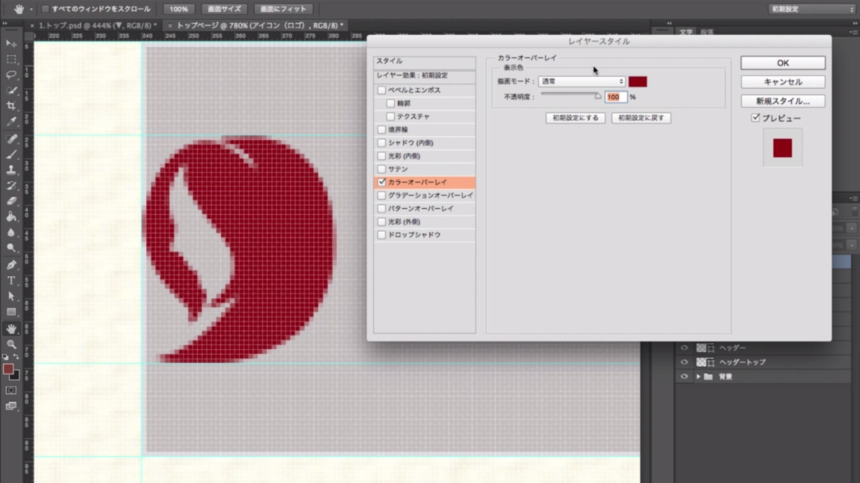Select the Eyedropper tool

click(x=11, y=122)
